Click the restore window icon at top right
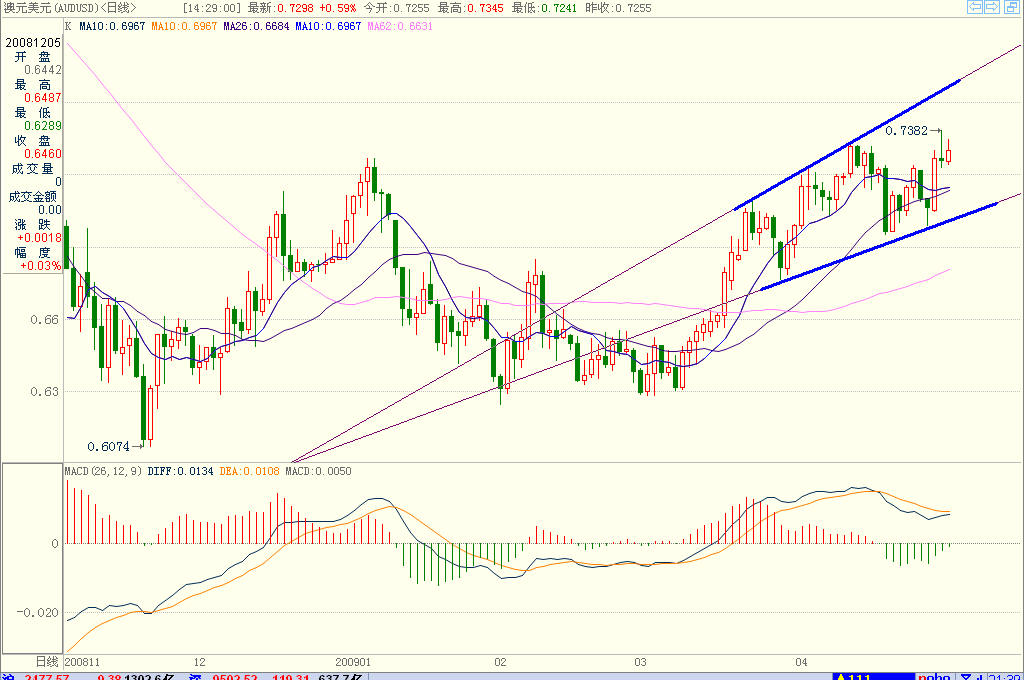The width and height of the screenshot is (1024, 680). (1011, 7)
